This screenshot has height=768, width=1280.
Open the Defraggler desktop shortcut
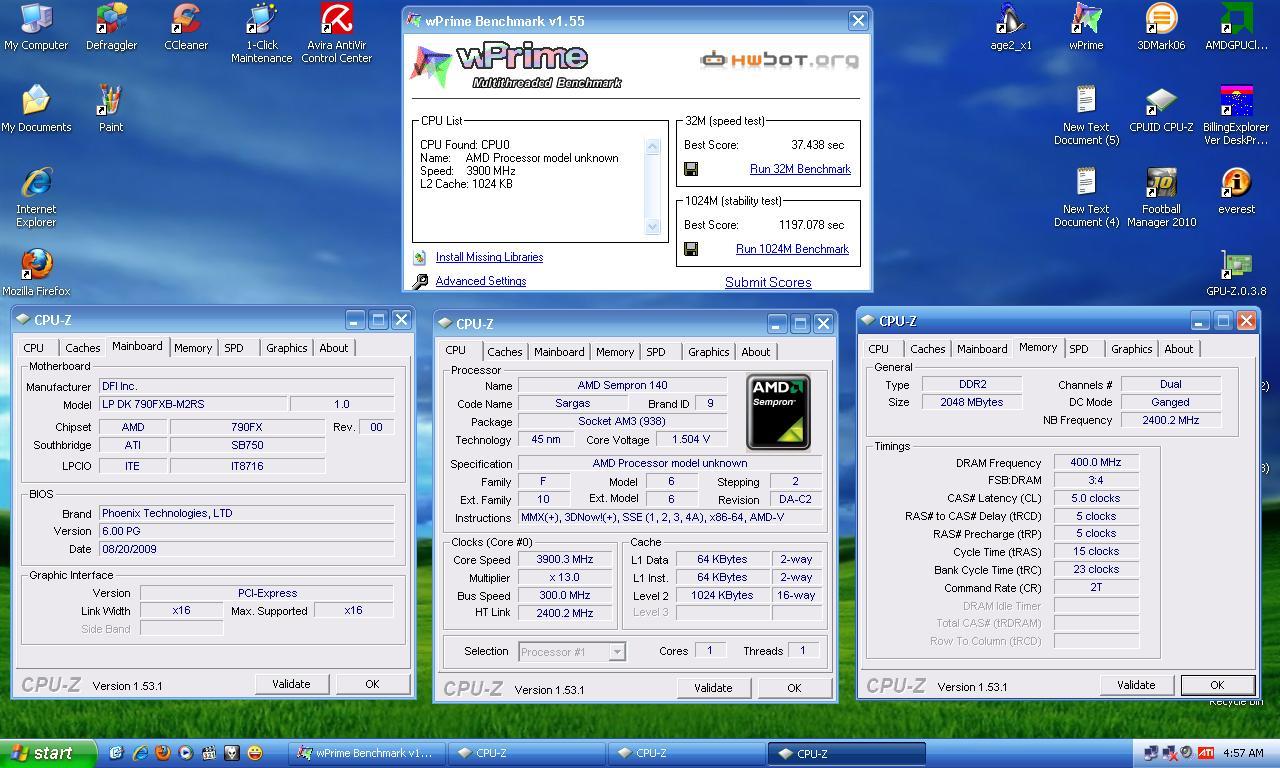(111, 27)
